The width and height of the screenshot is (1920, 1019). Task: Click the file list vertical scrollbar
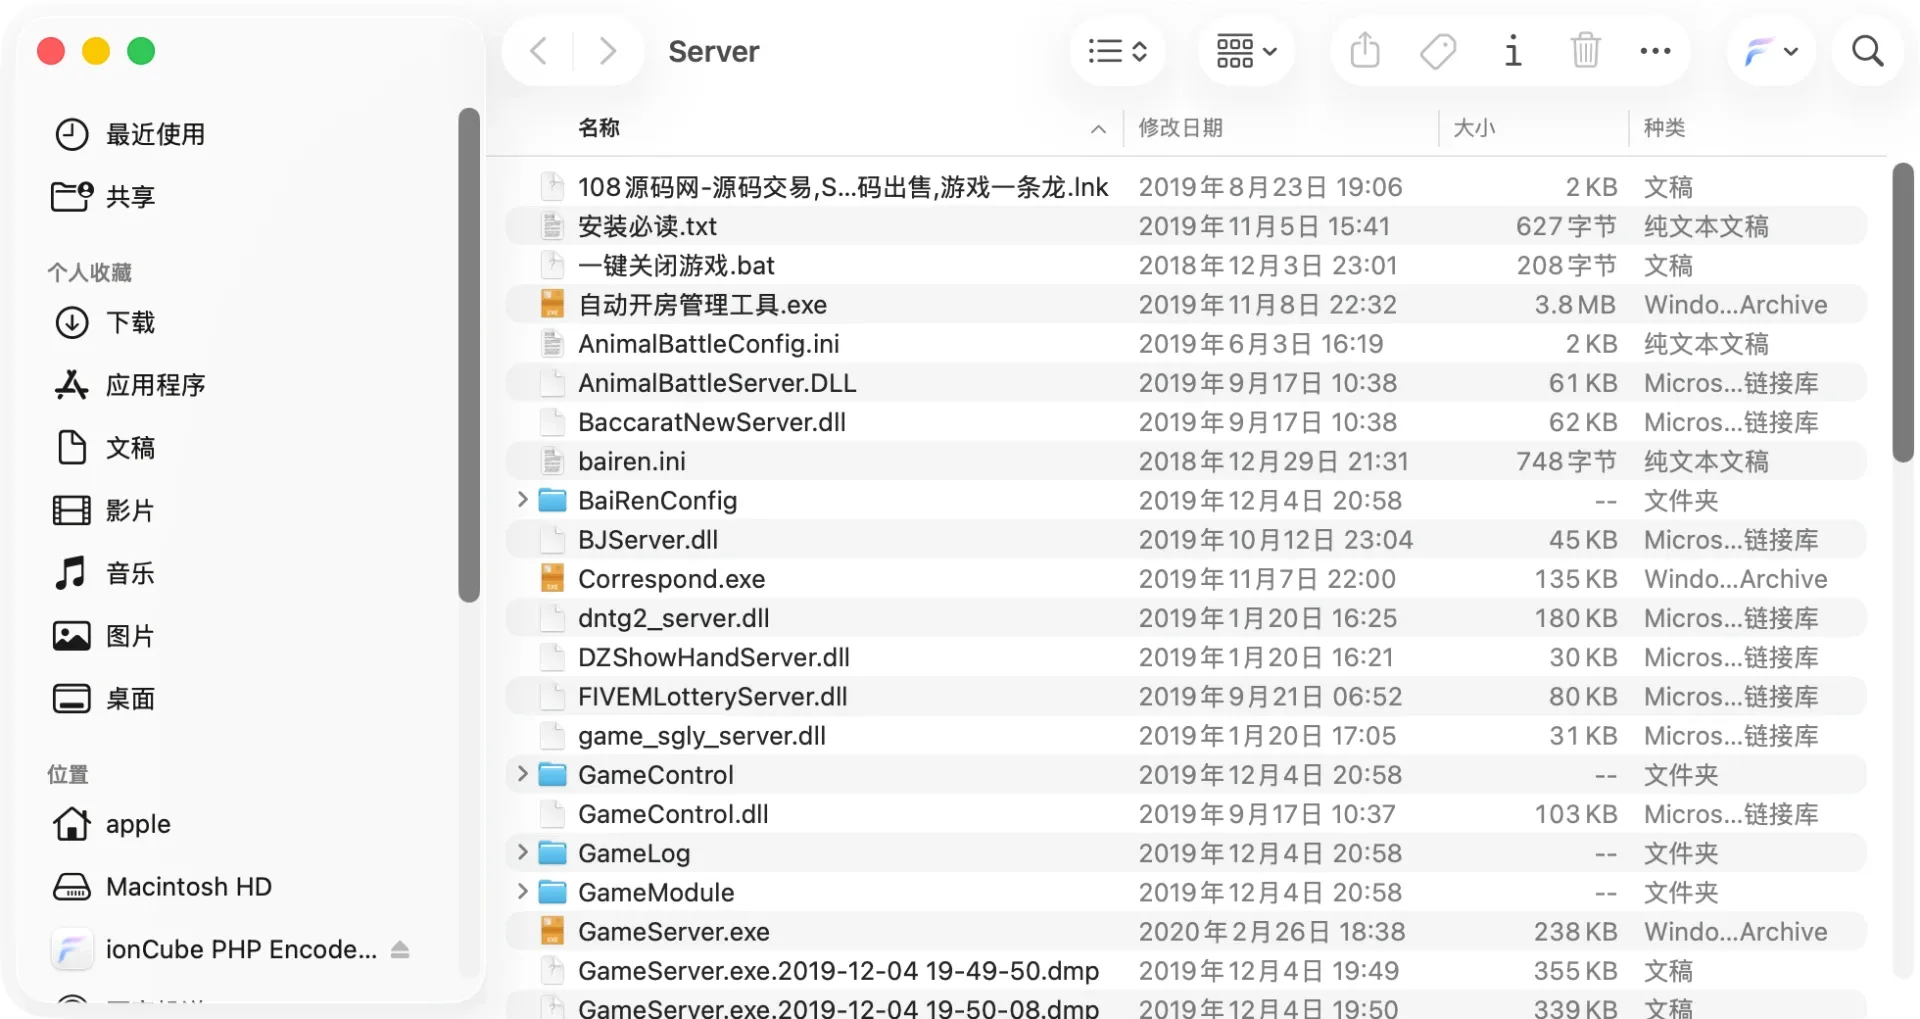[1902, 312]
